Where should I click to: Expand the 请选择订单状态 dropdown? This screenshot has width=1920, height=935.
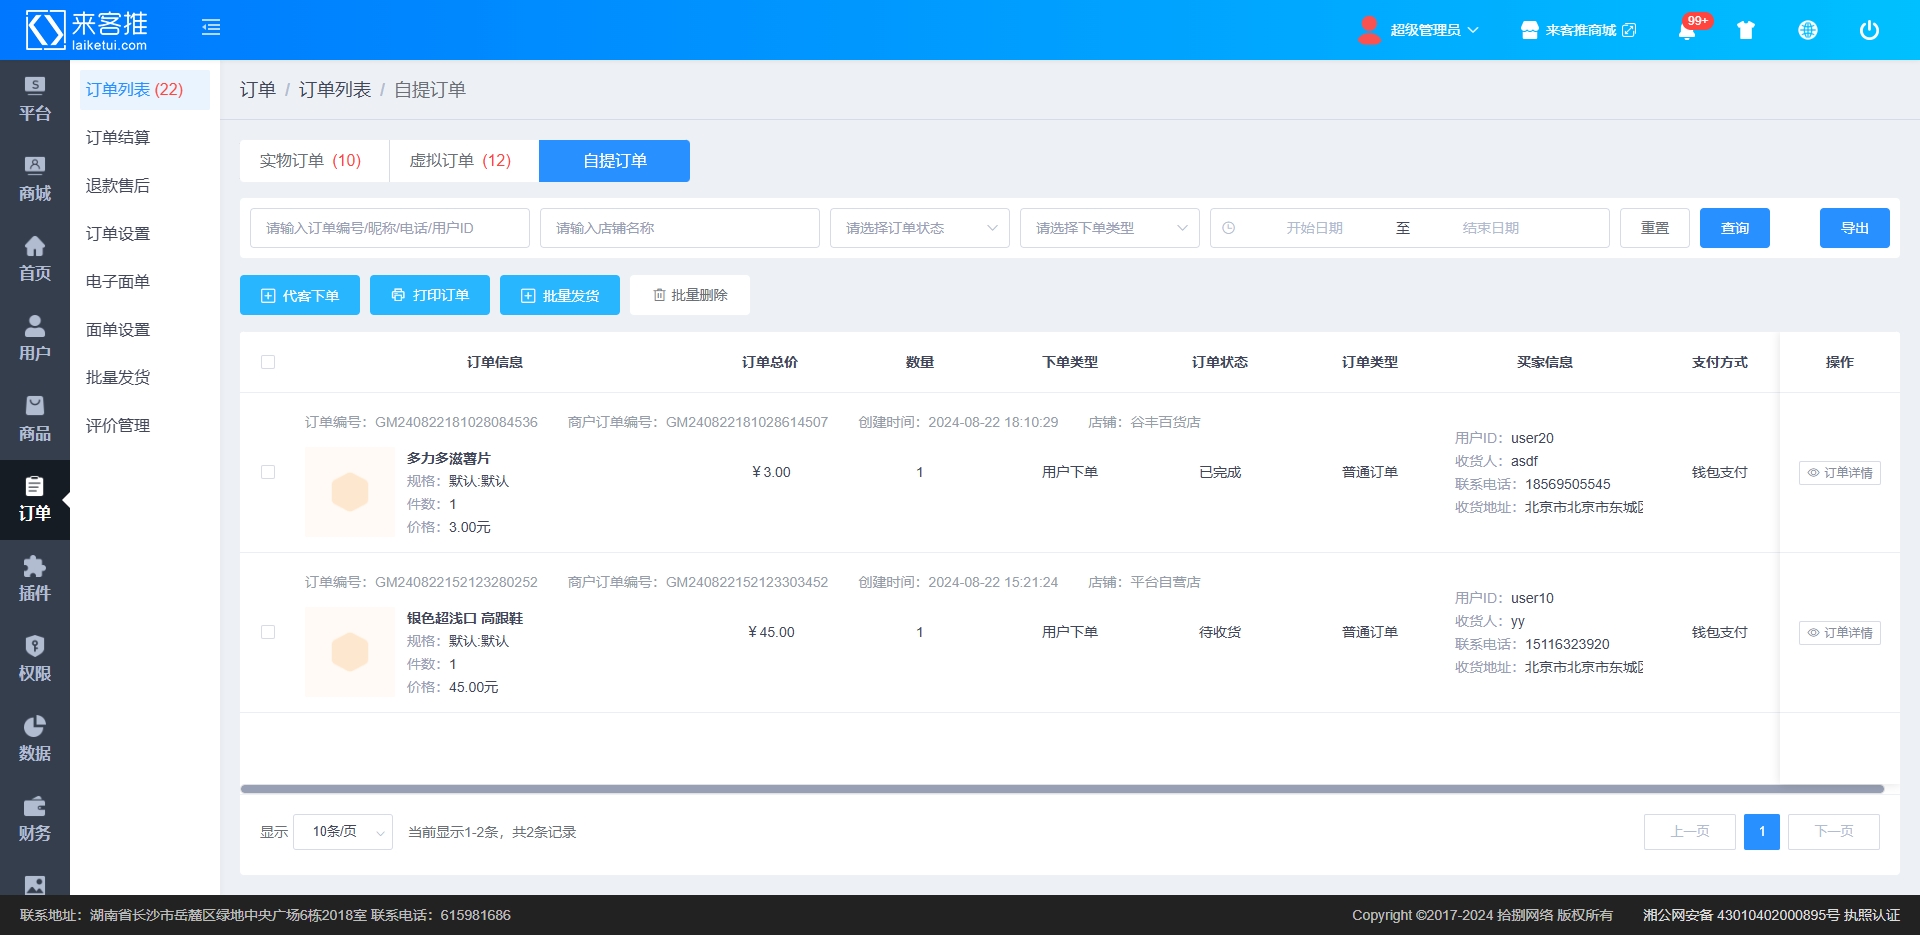click(919, 228)
